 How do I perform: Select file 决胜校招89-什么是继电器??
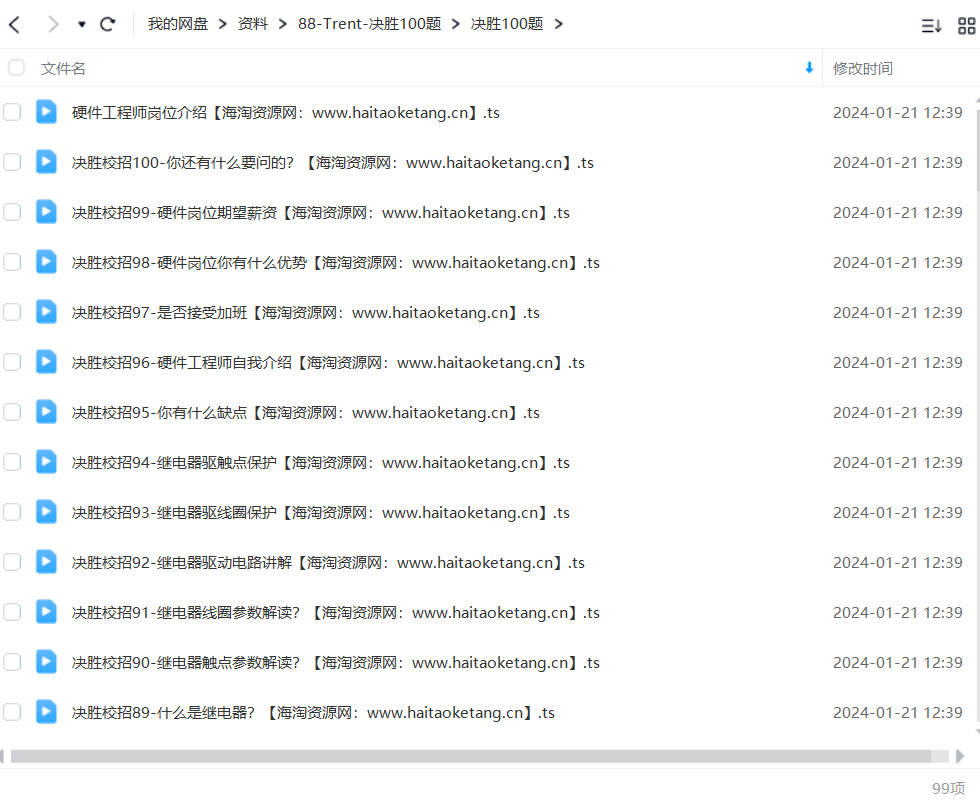click(313, 713)
